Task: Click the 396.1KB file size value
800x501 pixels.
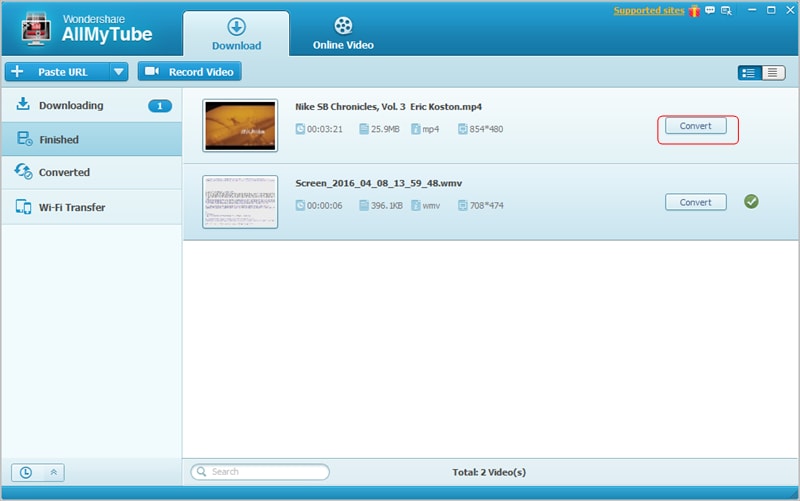Action: pos(387,206)
